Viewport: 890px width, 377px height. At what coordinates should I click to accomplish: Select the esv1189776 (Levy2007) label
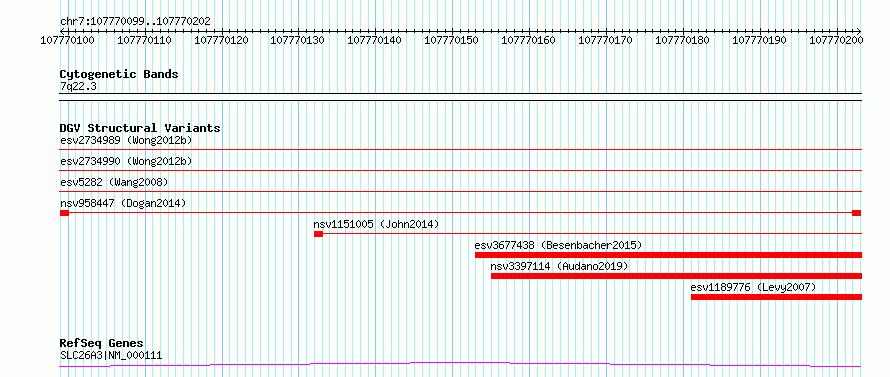point(753,287)
